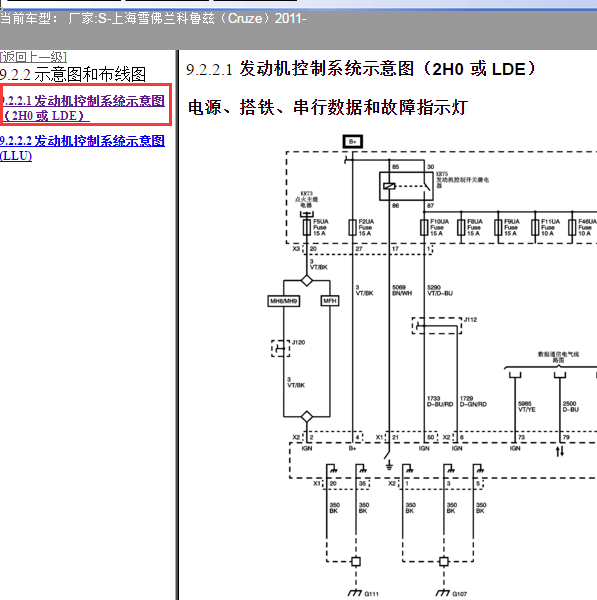Viewport: 597px width, 600px height.
Task: Click subtitle 电源、搭铁、串行数据和故障指示灯
Action: coord(328,108)
